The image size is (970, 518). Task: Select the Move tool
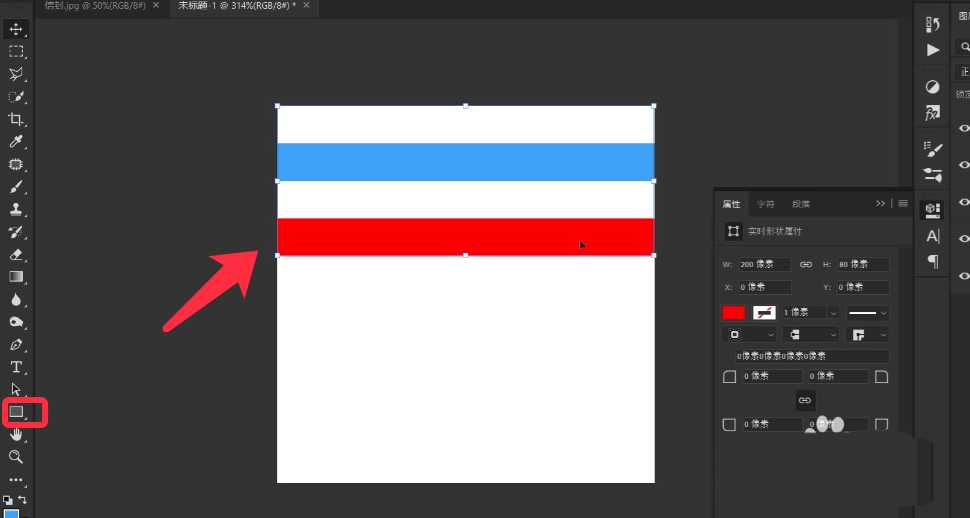point(16,29)
